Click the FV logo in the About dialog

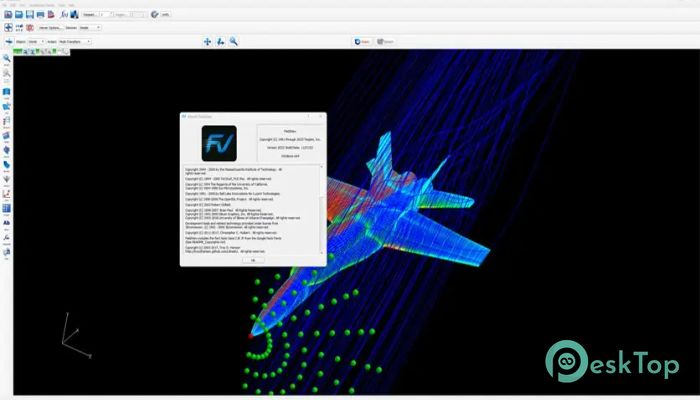(219, 143)
